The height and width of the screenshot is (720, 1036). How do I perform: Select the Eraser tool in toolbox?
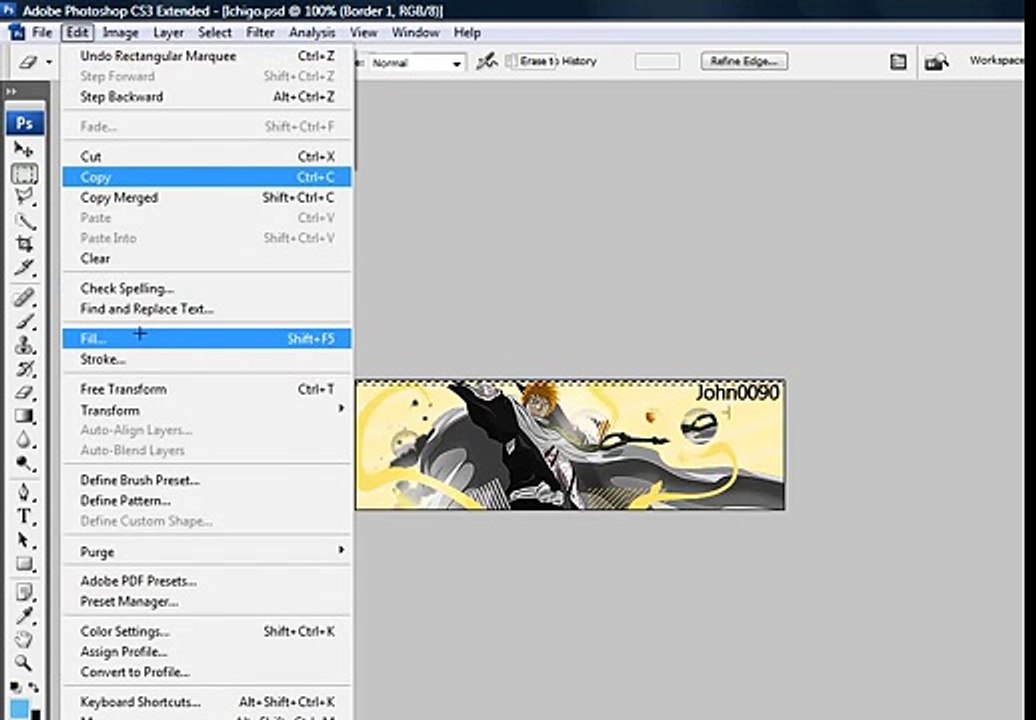24,392
